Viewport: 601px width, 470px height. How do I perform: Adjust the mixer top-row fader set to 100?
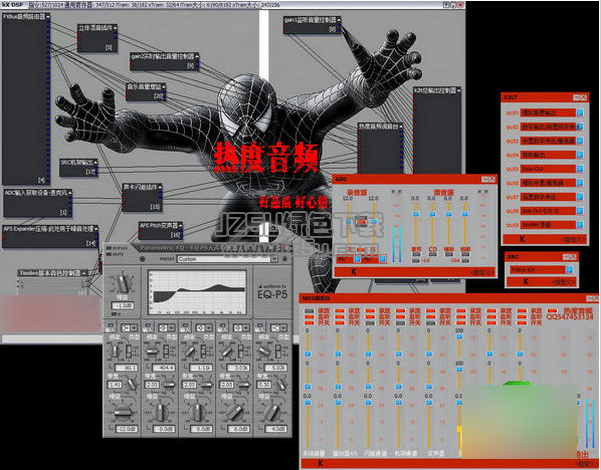tap(459, 337)
